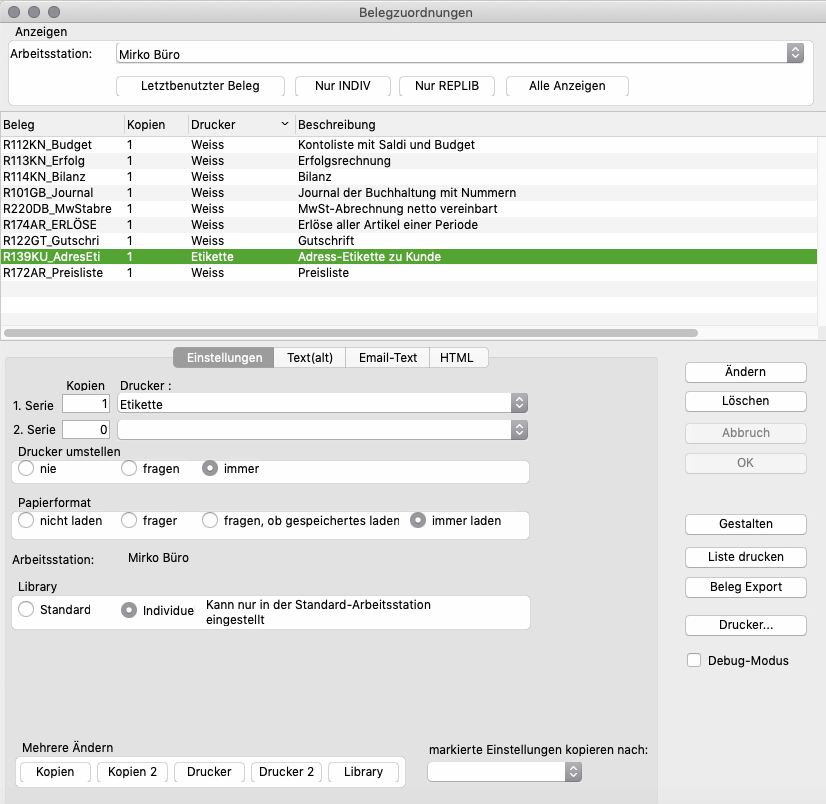Switch to the Email-Text tab
Screen dimensions: 826x804
pos(387,358)
